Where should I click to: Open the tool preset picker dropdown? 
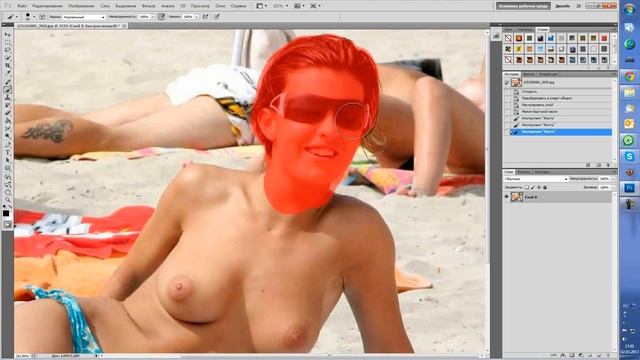click(17, 17)
